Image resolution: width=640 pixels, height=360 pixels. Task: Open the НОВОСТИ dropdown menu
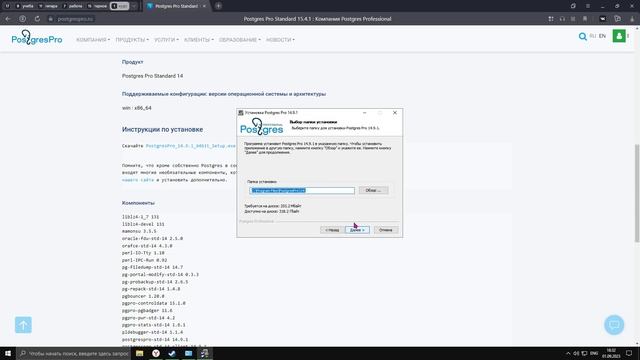tap(280, 40)
